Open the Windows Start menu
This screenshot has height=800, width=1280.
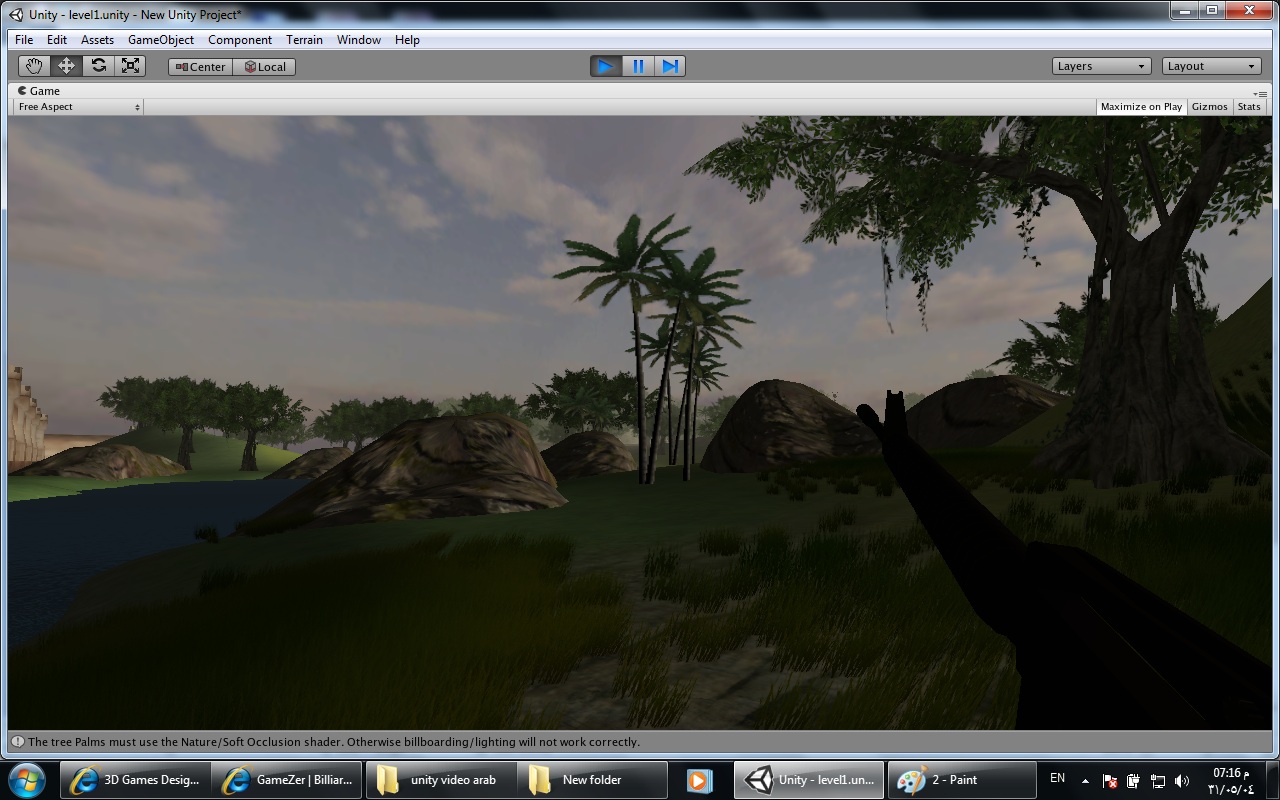pyautogui.click(x=26, y=780)
